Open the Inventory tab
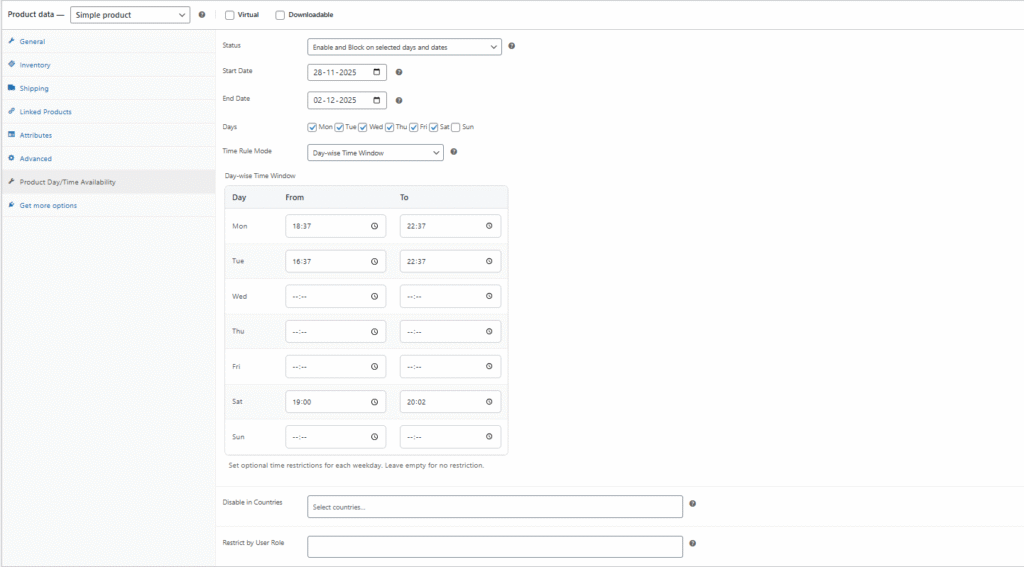 pos(108,65)
